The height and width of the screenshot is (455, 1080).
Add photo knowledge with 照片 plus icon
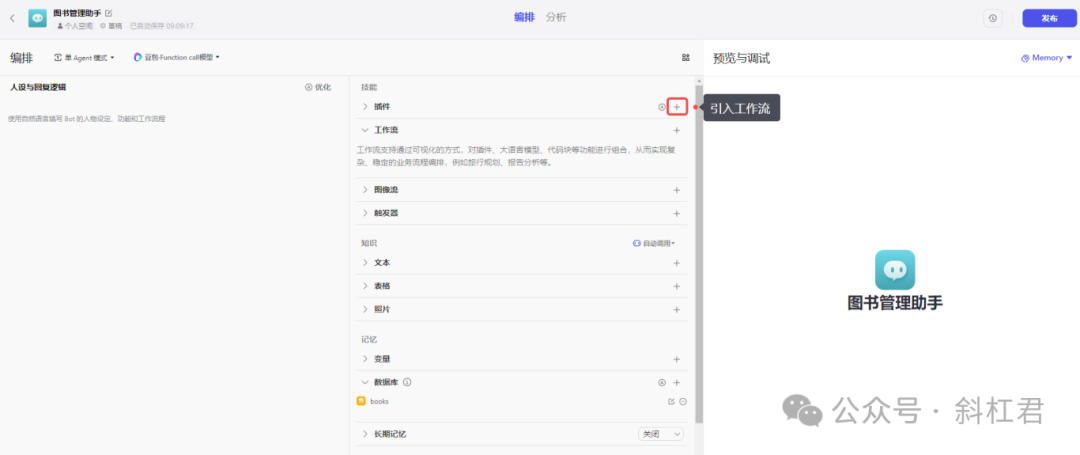click(676, 310)
